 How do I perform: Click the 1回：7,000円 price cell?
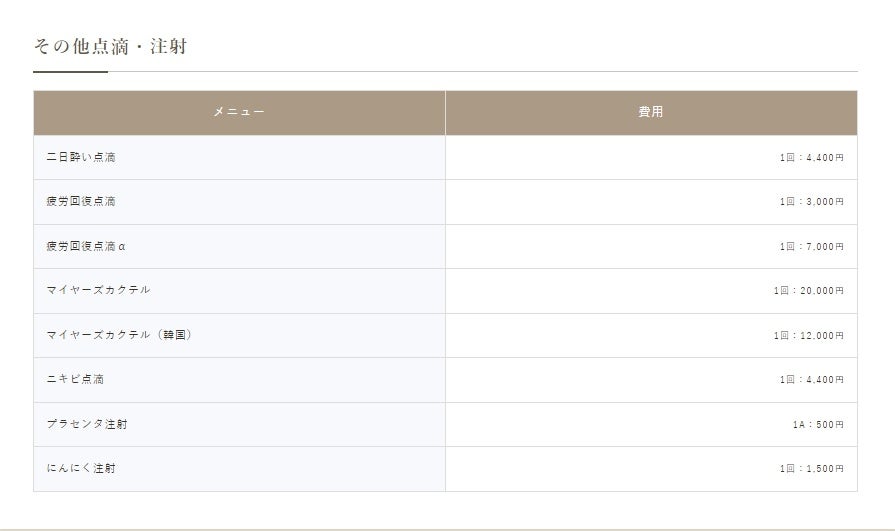point(812,247)
